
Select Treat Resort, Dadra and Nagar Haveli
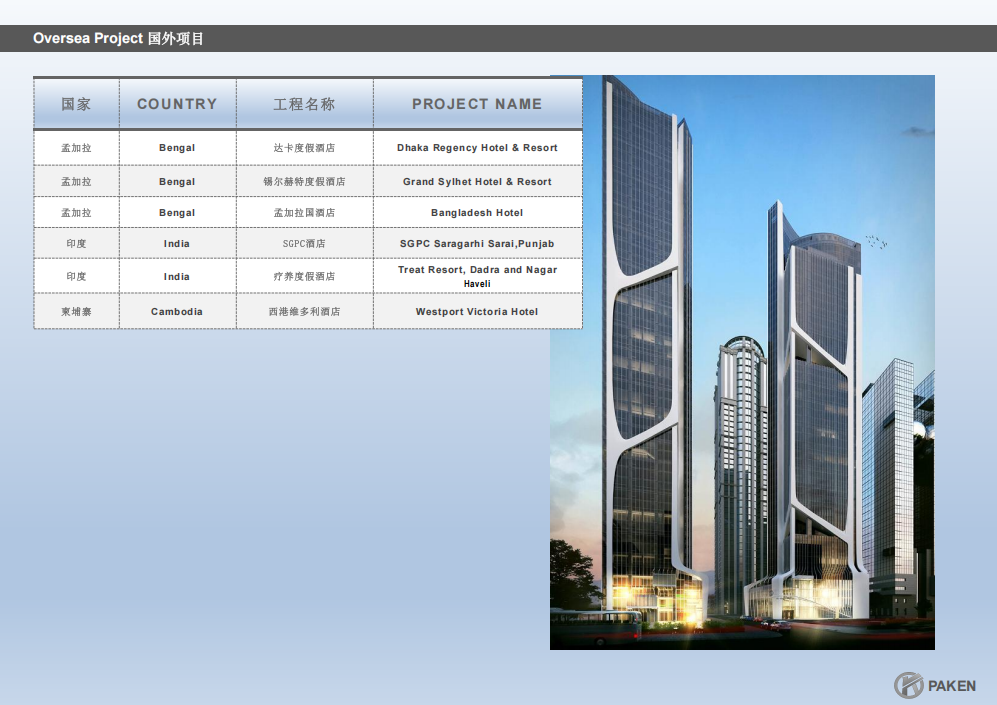click(477, 276)
